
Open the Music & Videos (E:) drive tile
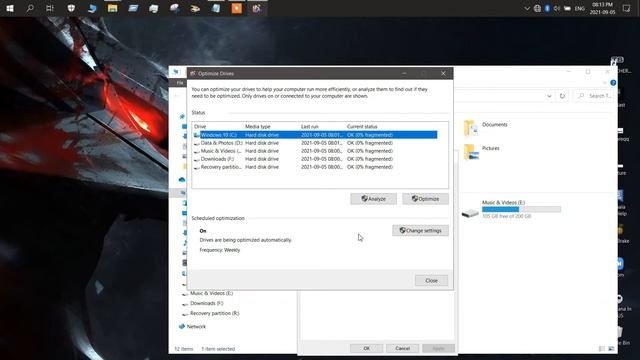tap(511, 209)
